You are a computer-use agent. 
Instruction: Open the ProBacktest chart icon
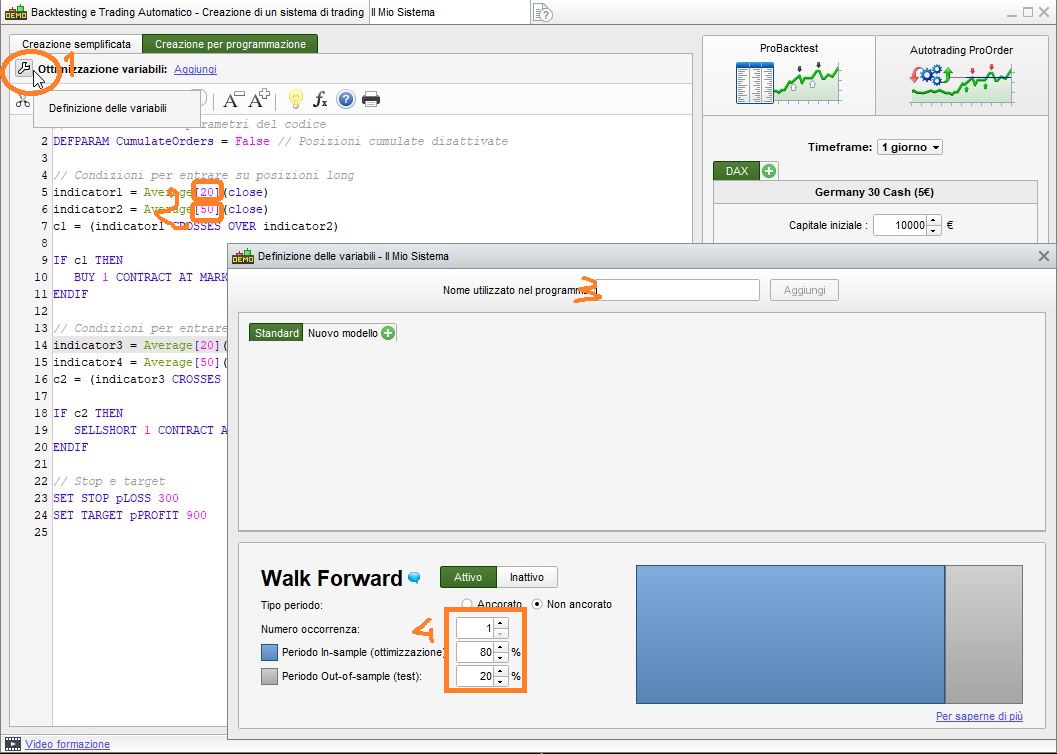click(x=788, y=82)
